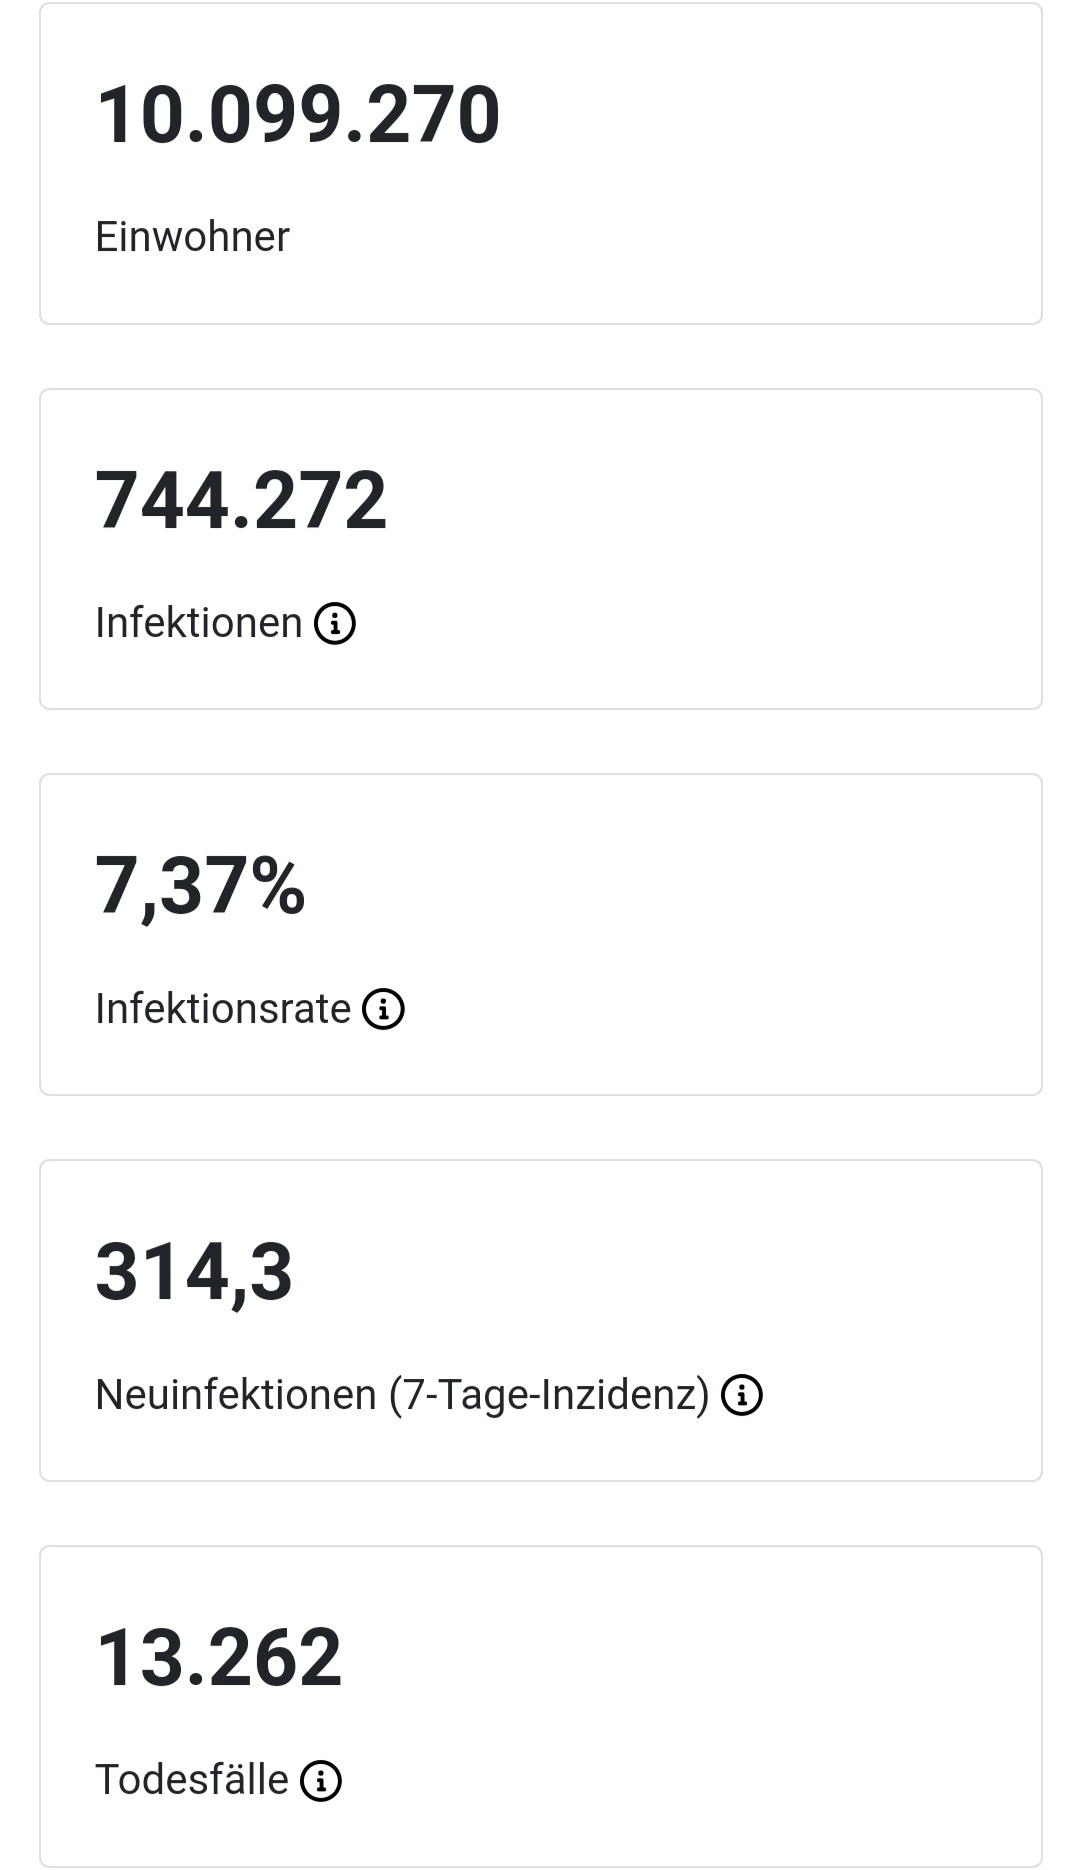The height and width of the screenshot is (1870, 1080).
Task: Click the 10.099.270 population figure
Action: click(297, 116)
